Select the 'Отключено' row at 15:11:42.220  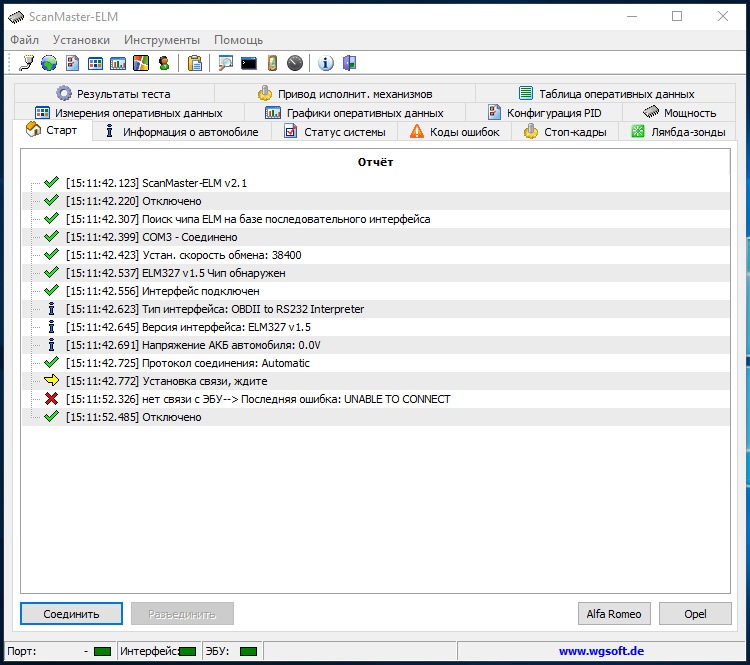pos(375,201)
